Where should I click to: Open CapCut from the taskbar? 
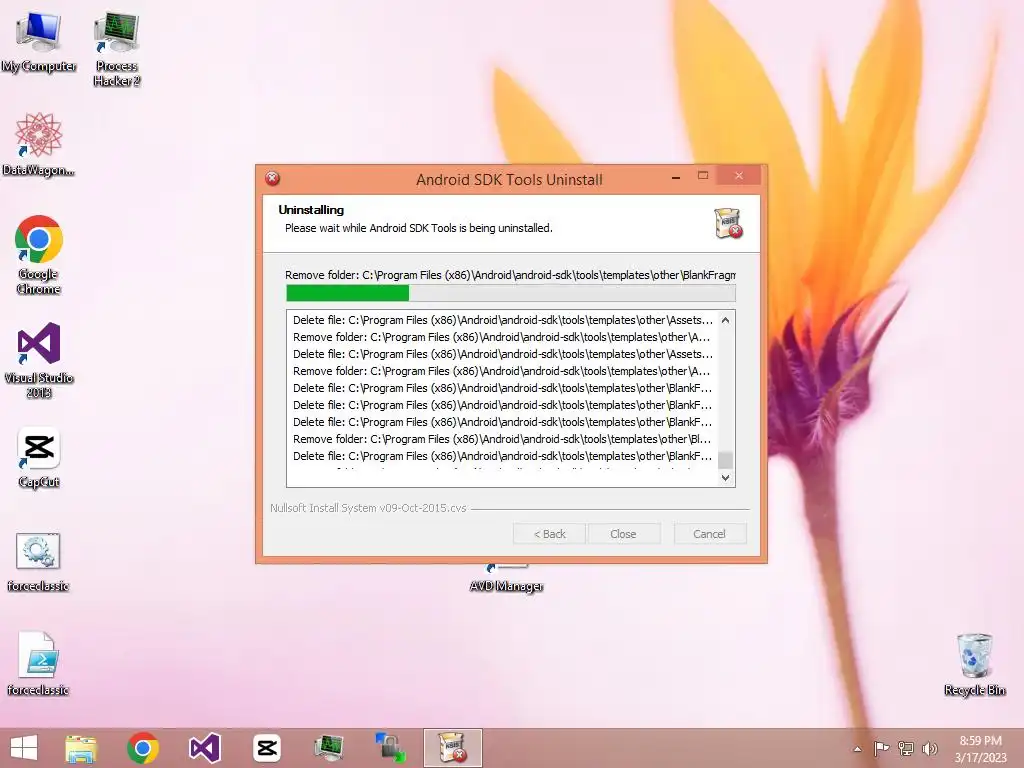tap(266, 748)
